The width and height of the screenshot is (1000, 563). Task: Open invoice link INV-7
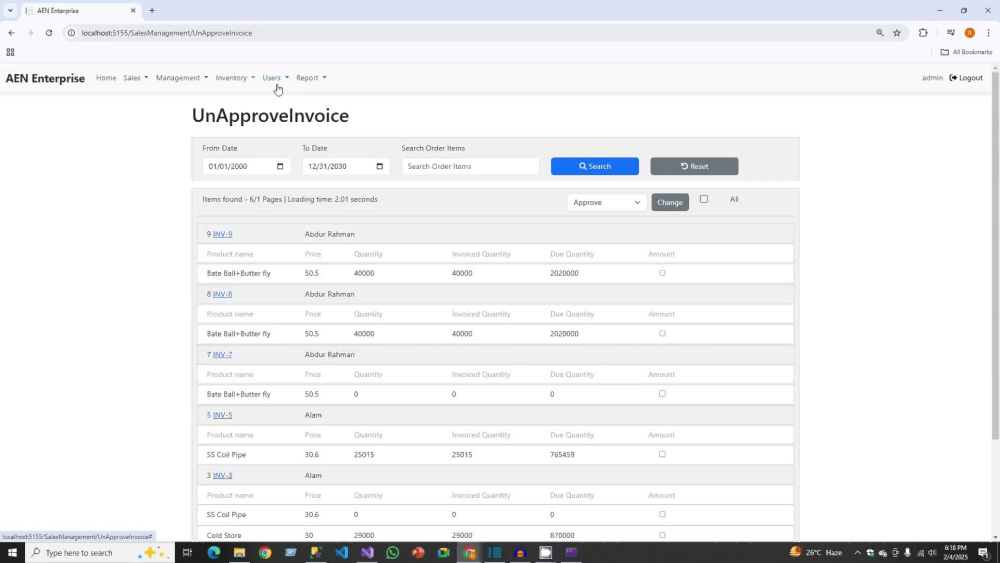pos(223,355)
